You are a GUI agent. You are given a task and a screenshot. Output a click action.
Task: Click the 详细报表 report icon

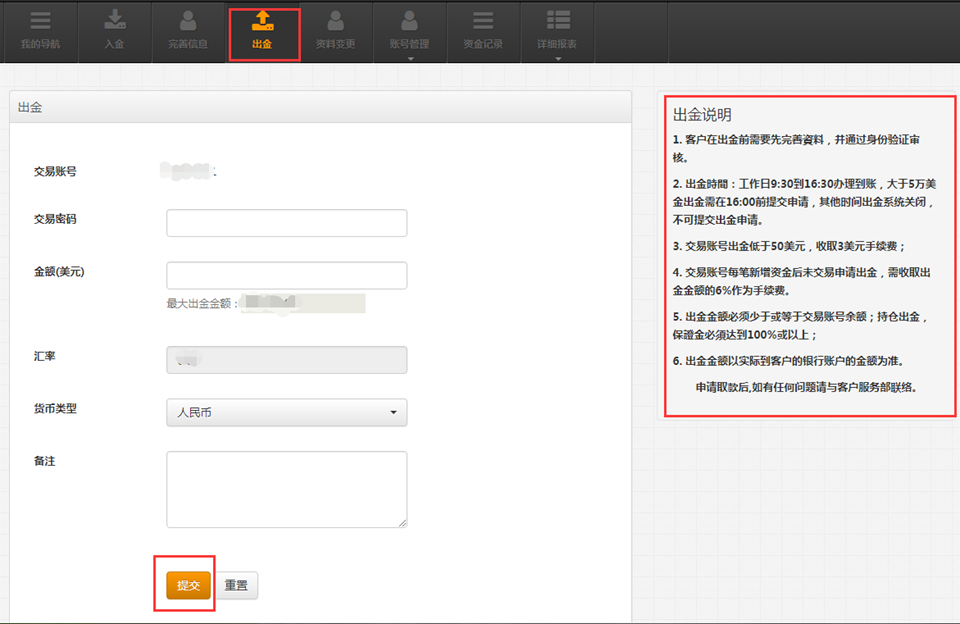[558, 20]
